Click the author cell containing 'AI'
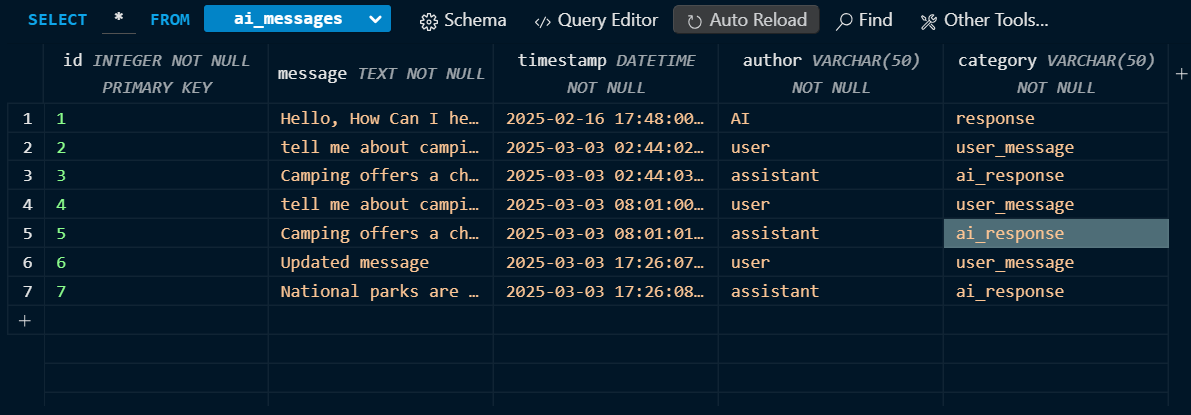The image size is (1191, 415). pyautogui.click(x=830, y=119)
